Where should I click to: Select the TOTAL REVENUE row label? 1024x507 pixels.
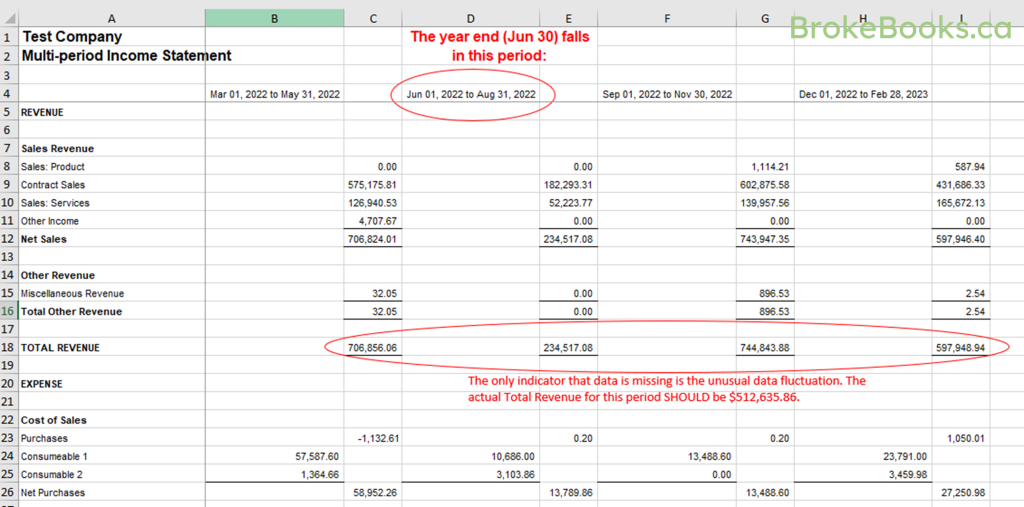[x=60, y=348]
